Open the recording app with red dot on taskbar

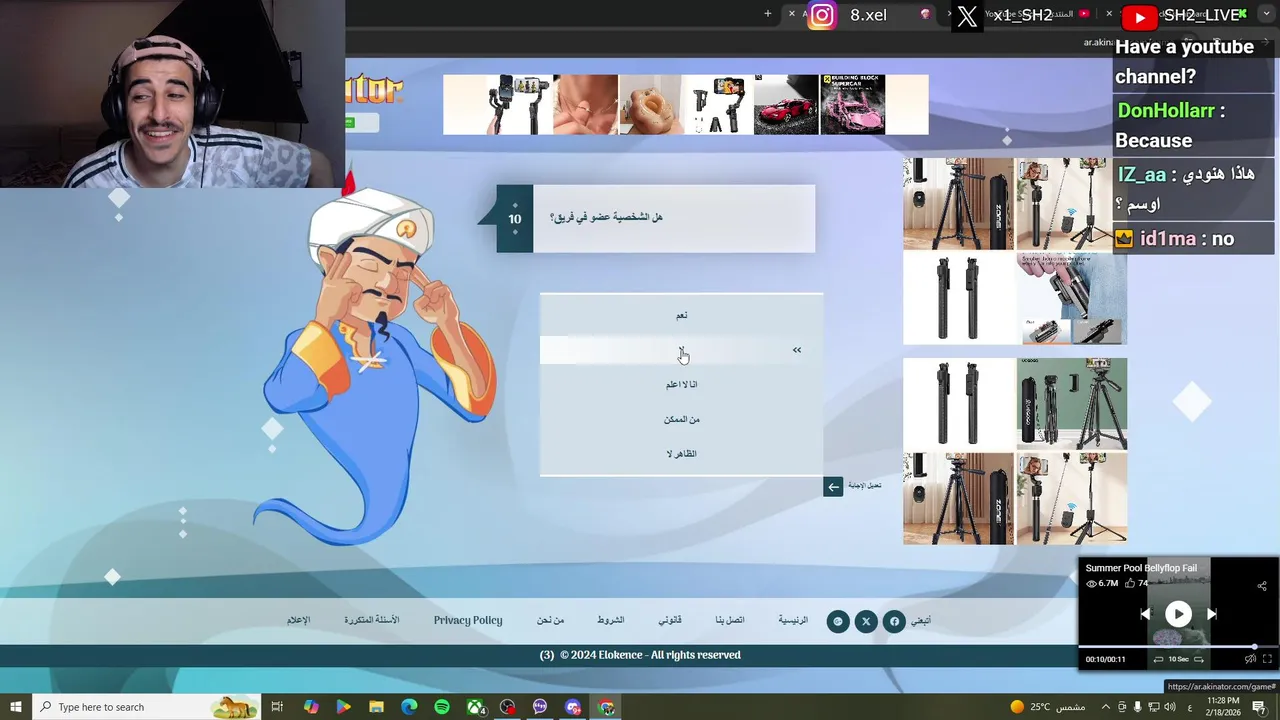coord(508,707)
